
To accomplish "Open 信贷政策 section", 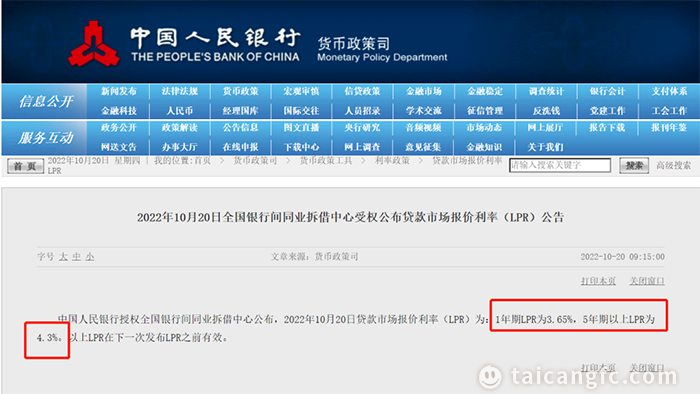I will click(x=362, y=91).
